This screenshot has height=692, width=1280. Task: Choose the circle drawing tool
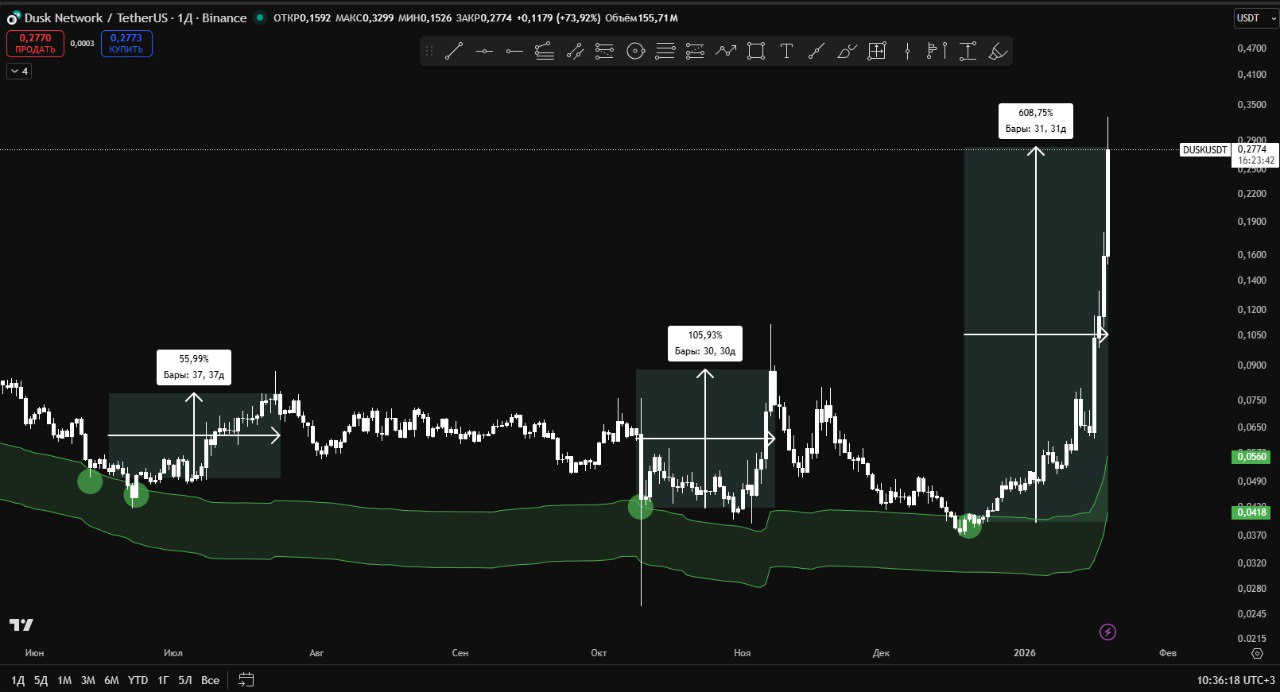point(635,52)
